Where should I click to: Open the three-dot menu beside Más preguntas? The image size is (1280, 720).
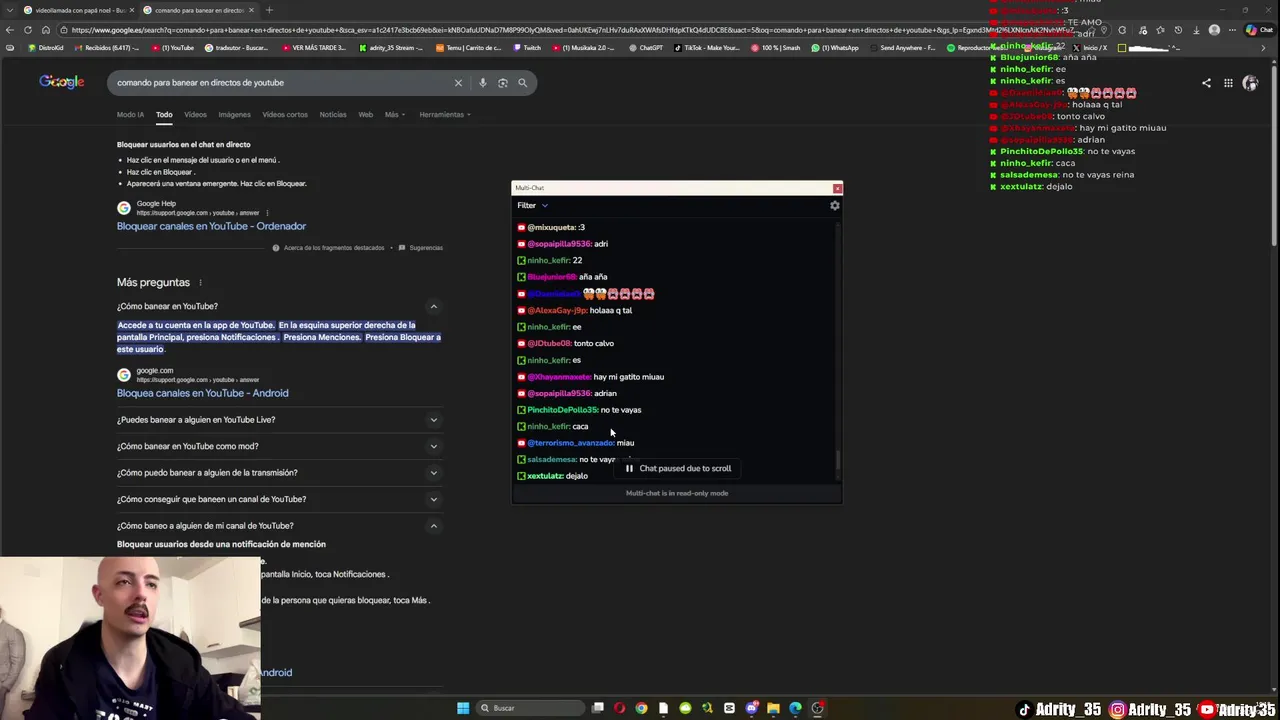[x=200, y=283]
